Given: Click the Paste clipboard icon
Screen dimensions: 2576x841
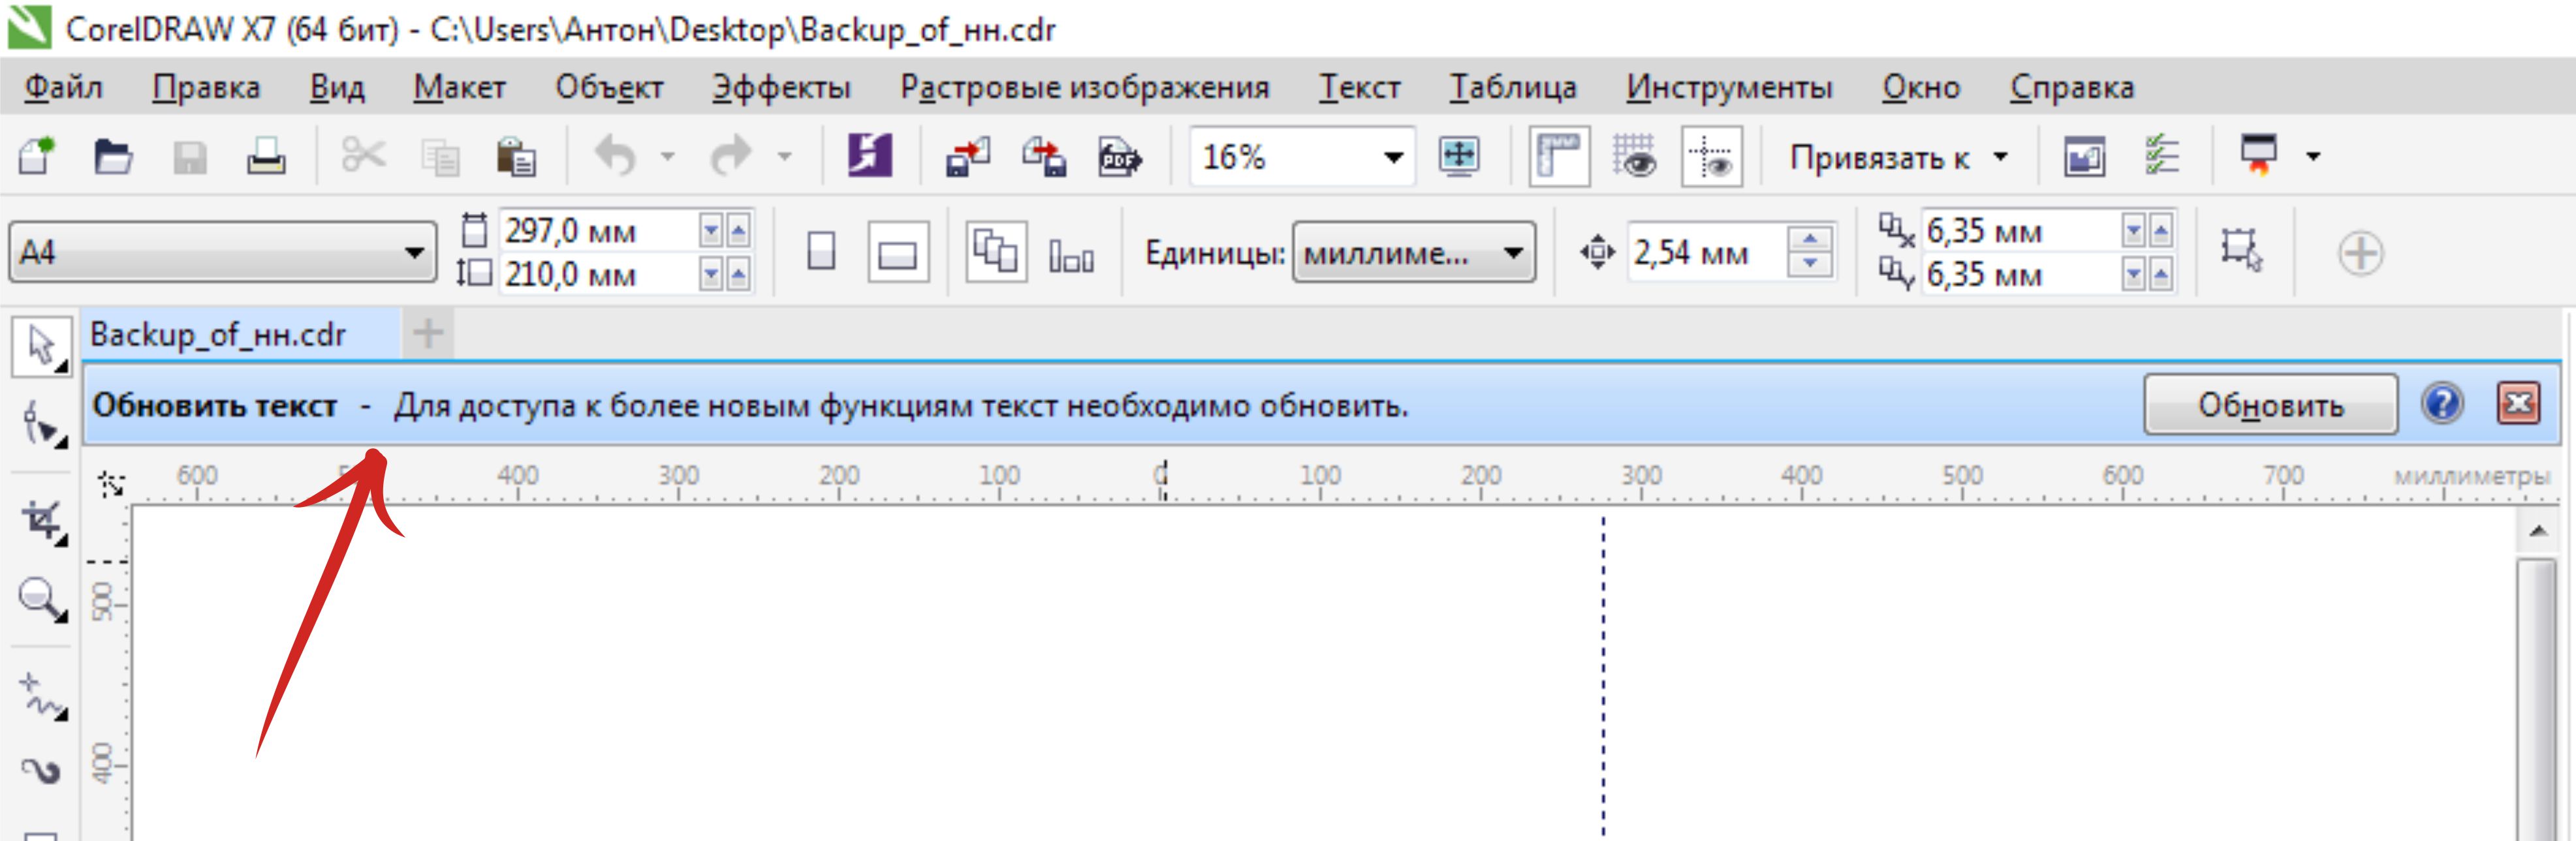Looking at the screenshot, I should click(516, 157).
